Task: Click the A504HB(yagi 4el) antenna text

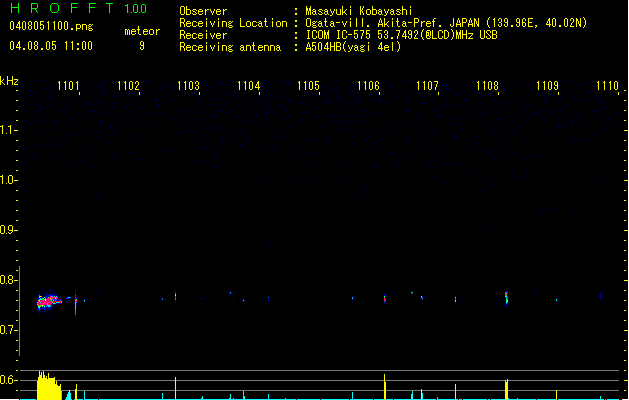Action: coord(353,47)
